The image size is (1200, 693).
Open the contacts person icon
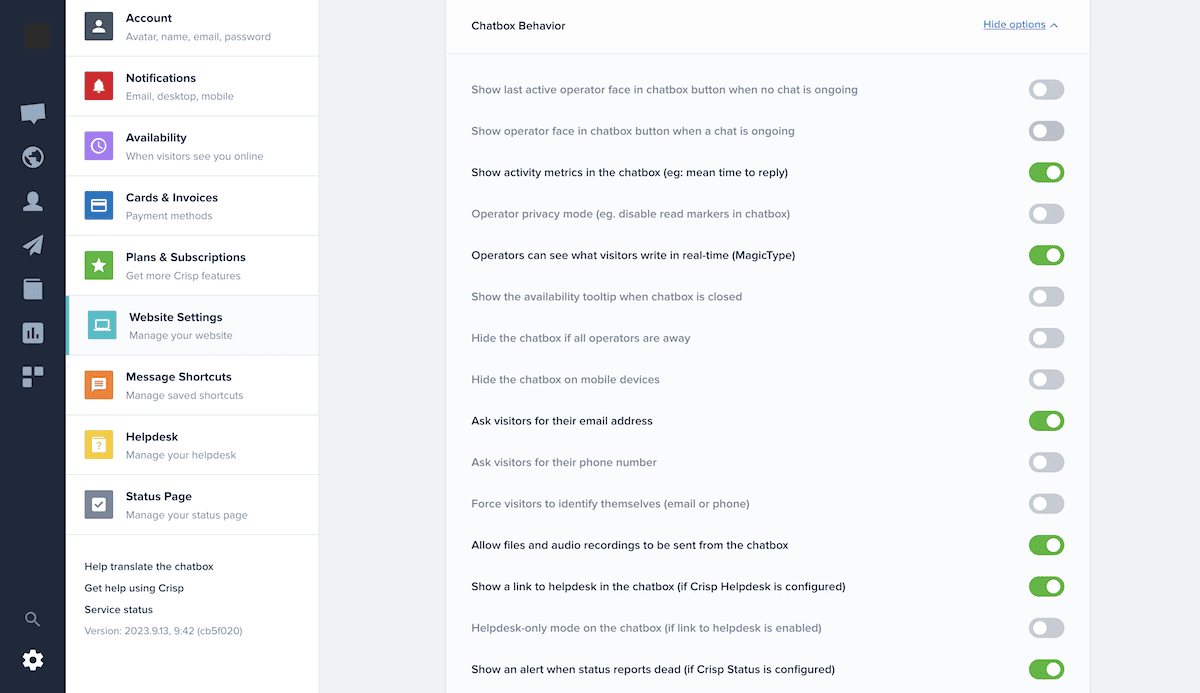(33, 202)
